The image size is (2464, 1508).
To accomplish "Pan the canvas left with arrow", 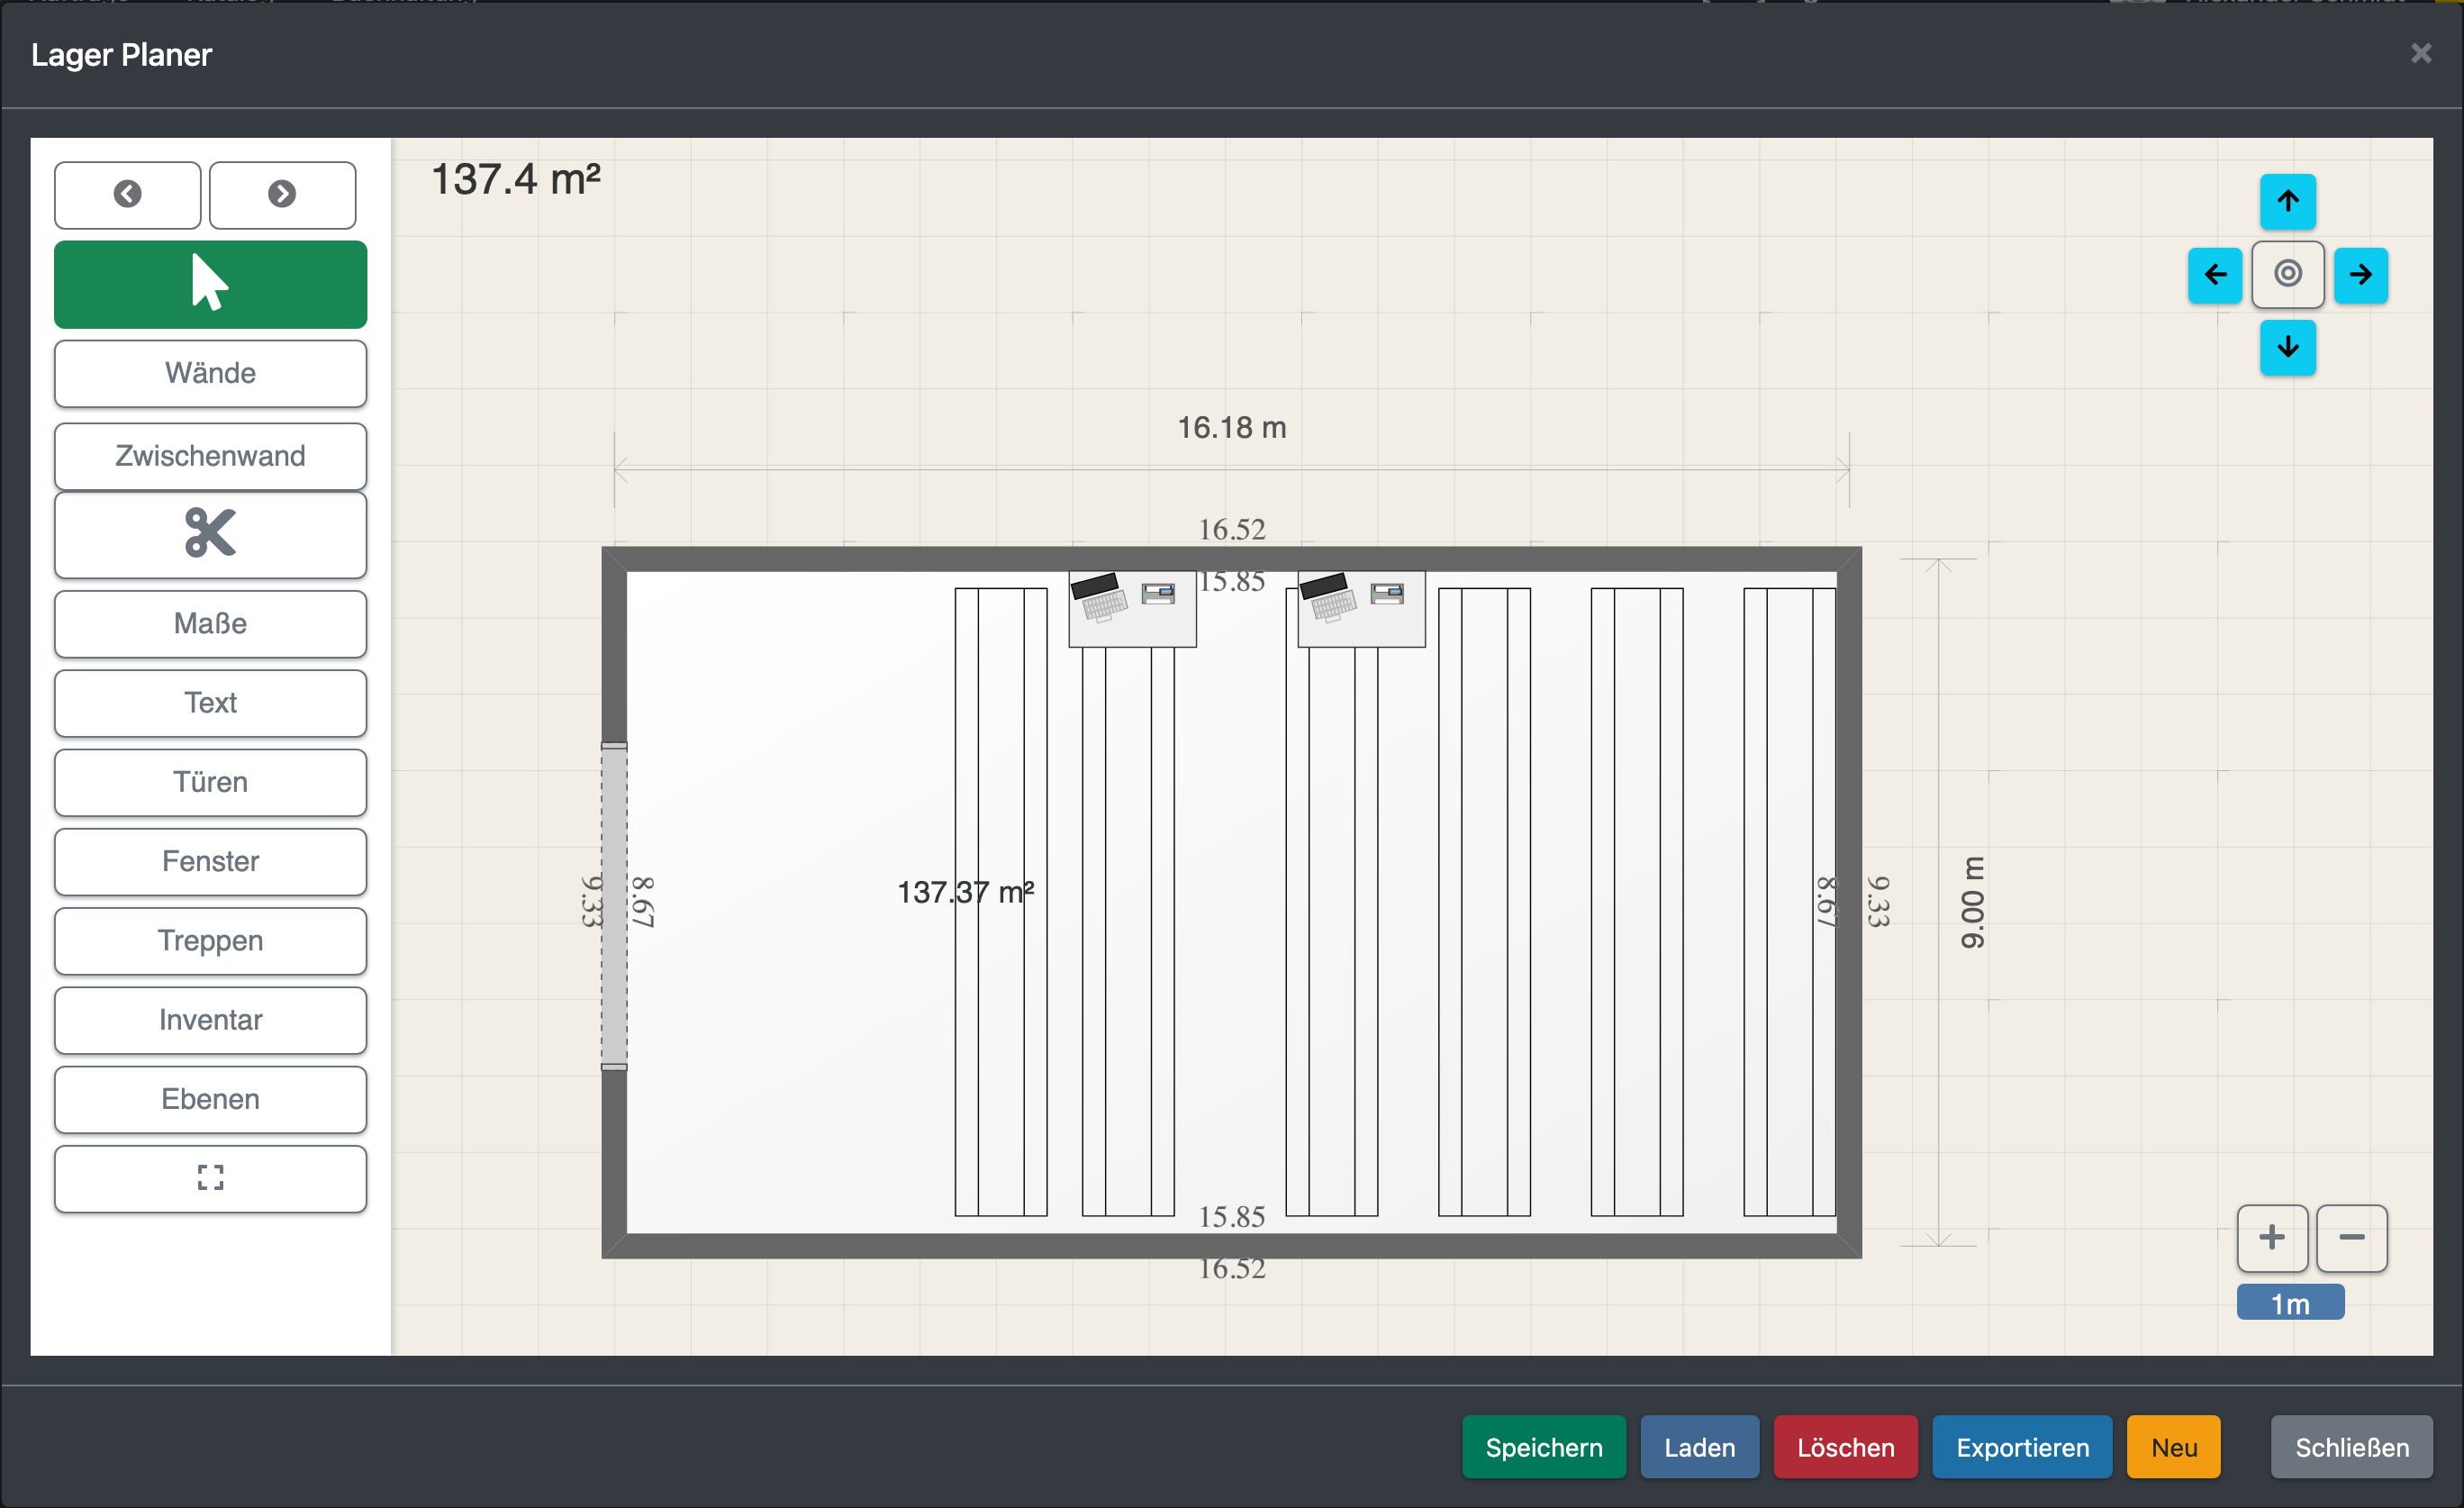I will click(x=2214, y=274).
